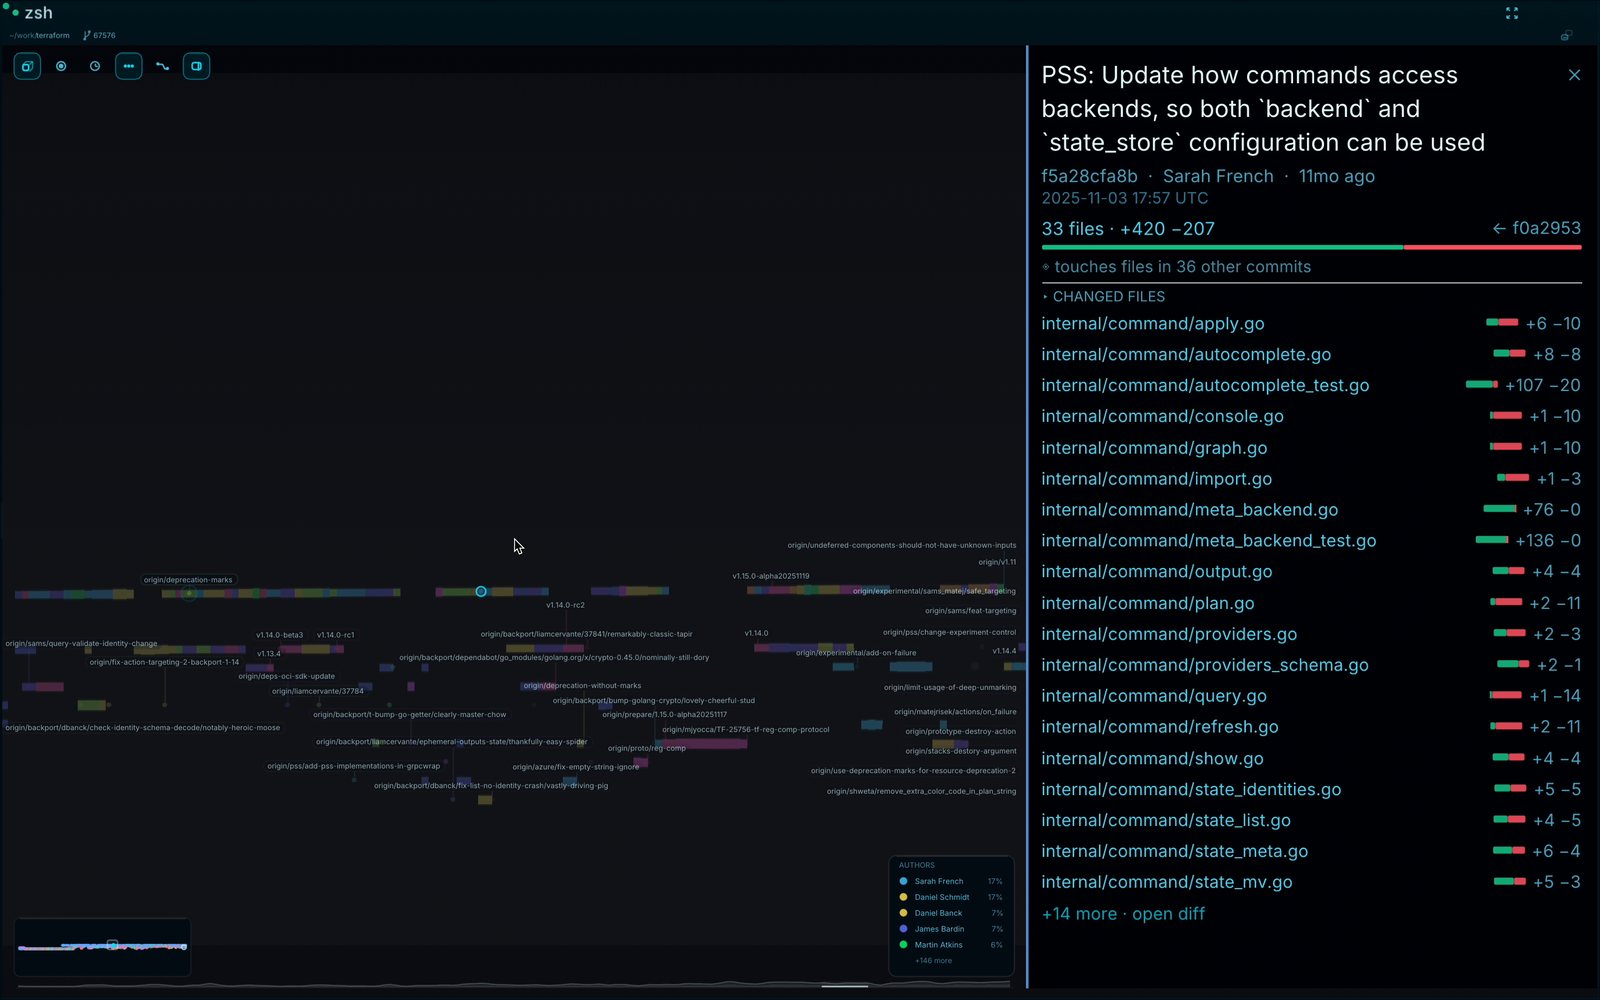Screen dimensions: 1600x1000
Task: Click the selected commit node circle on graph
Action: tap(481, 592)
